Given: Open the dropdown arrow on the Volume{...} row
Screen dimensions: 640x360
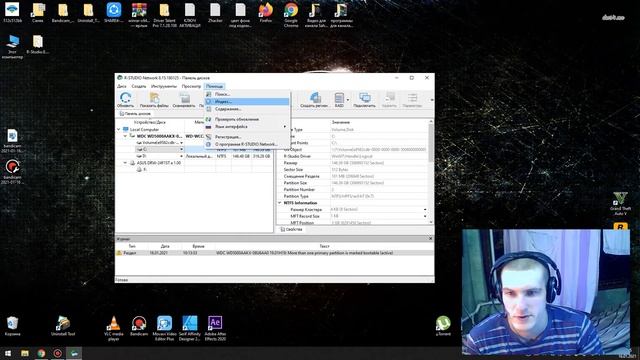Looking at the screenshot, I should [182, 143].
